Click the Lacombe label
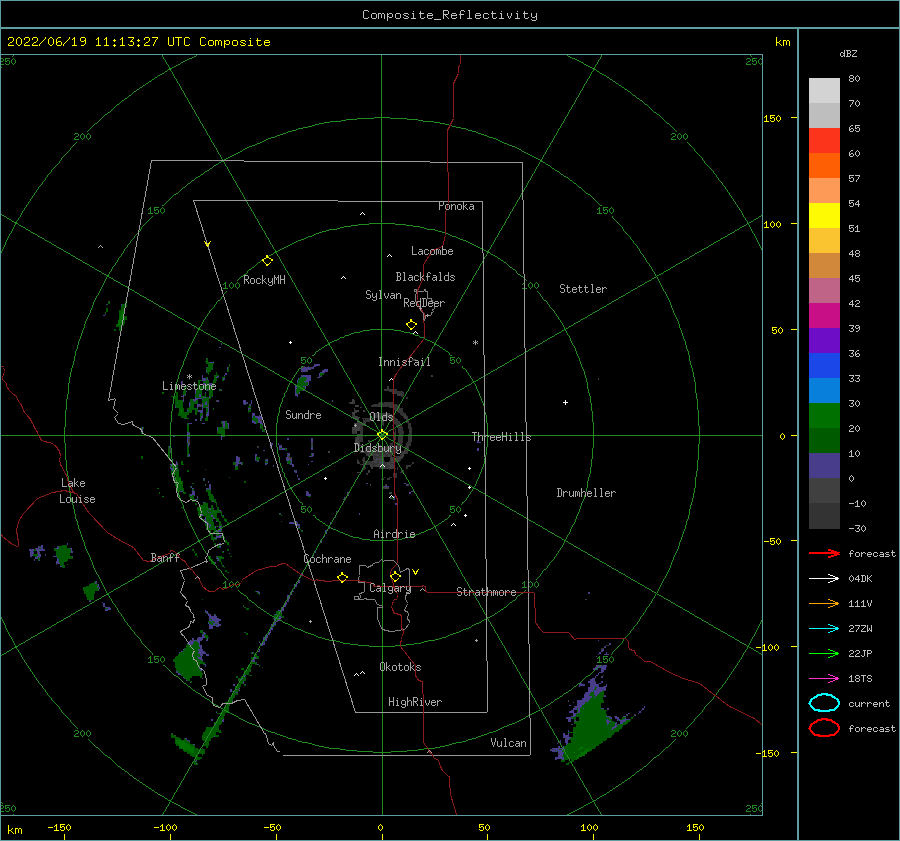 [x=432, y=251]
